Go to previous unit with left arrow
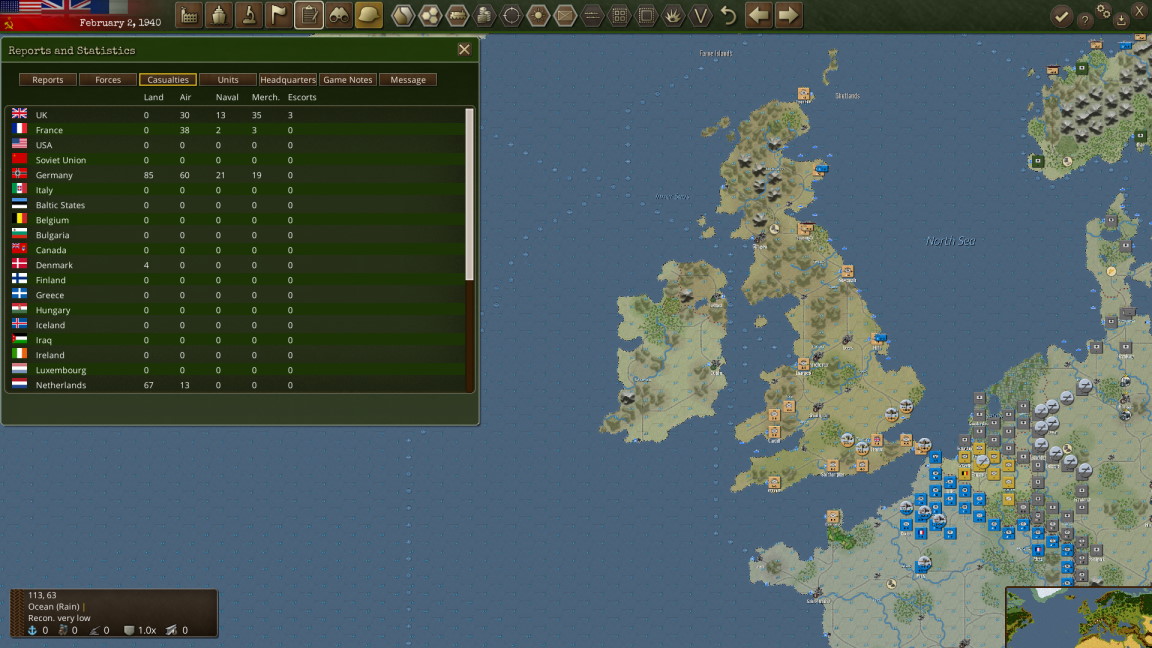Viewport: 1152px width, 648px height. [758, 15]
